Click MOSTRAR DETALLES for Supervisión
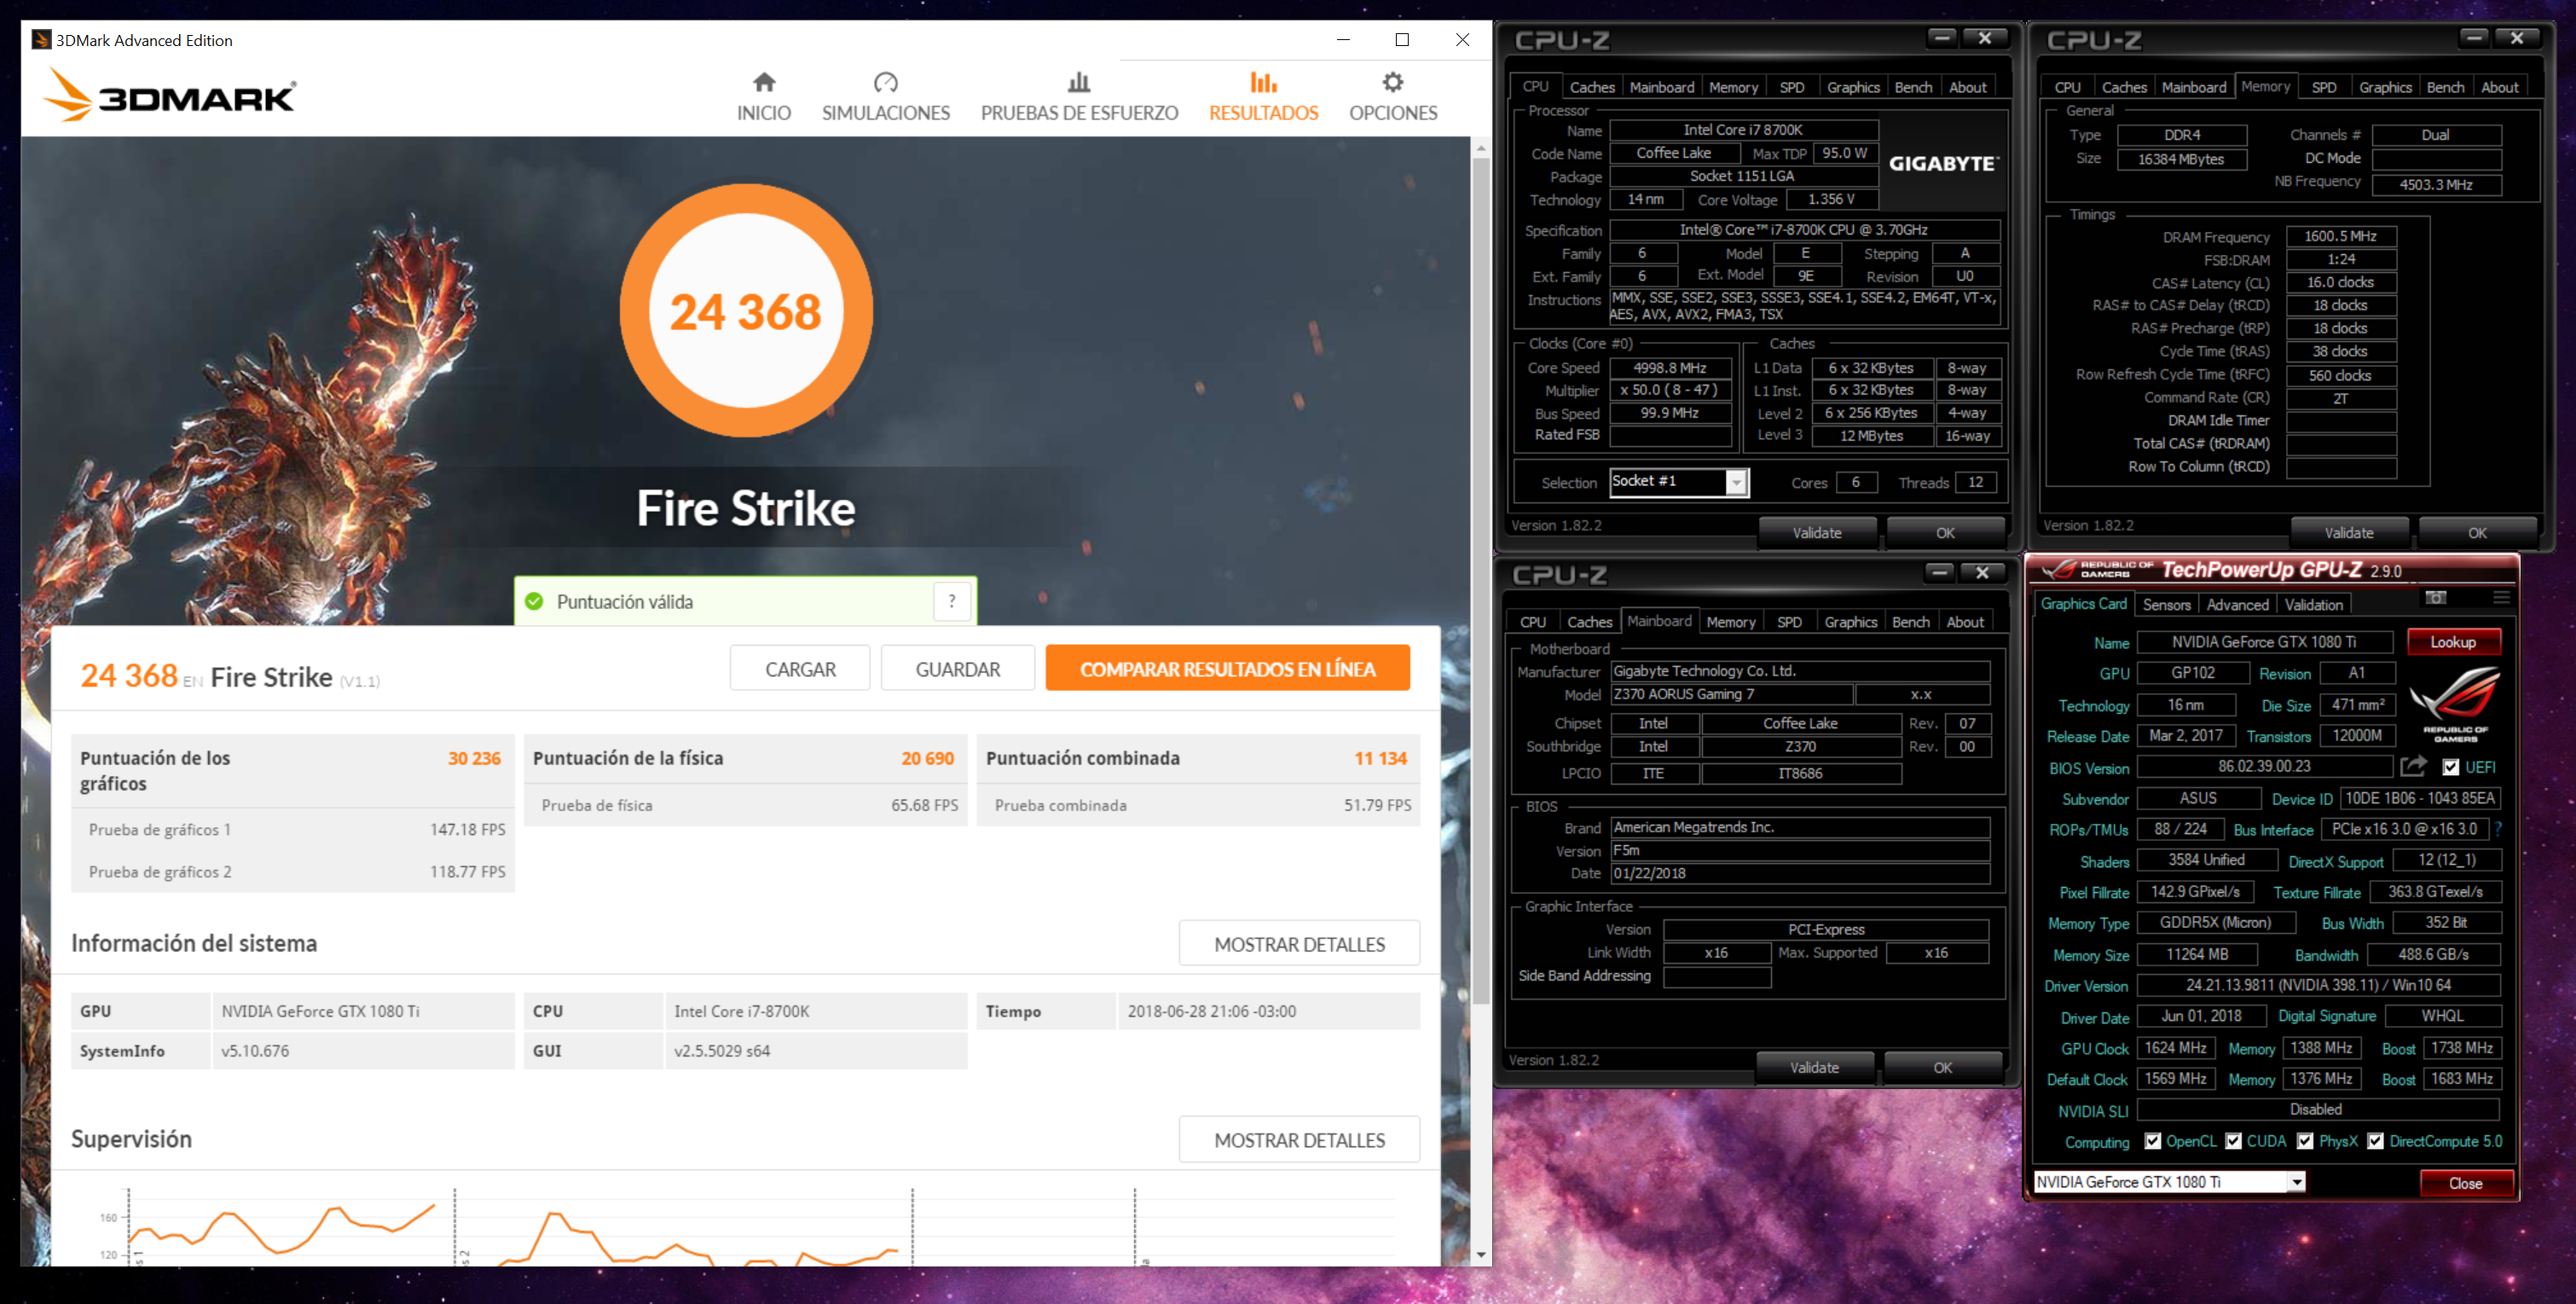 tap(1299, 1139)
